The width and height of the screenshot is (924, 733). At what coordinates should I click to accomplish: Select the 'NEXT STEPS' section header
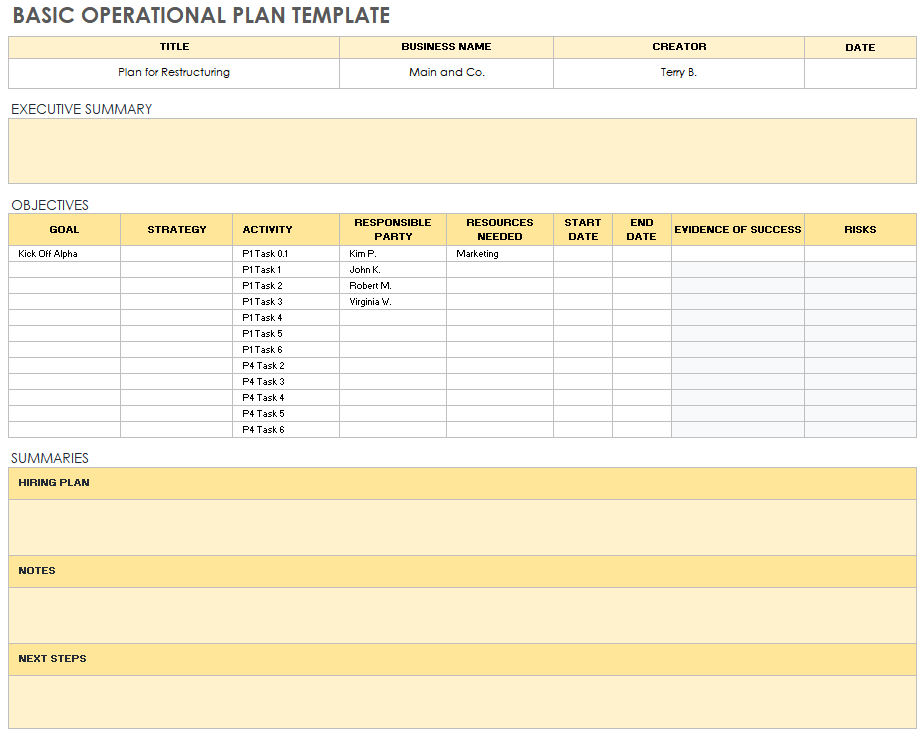pyautogui.click(x=462, y=659)
